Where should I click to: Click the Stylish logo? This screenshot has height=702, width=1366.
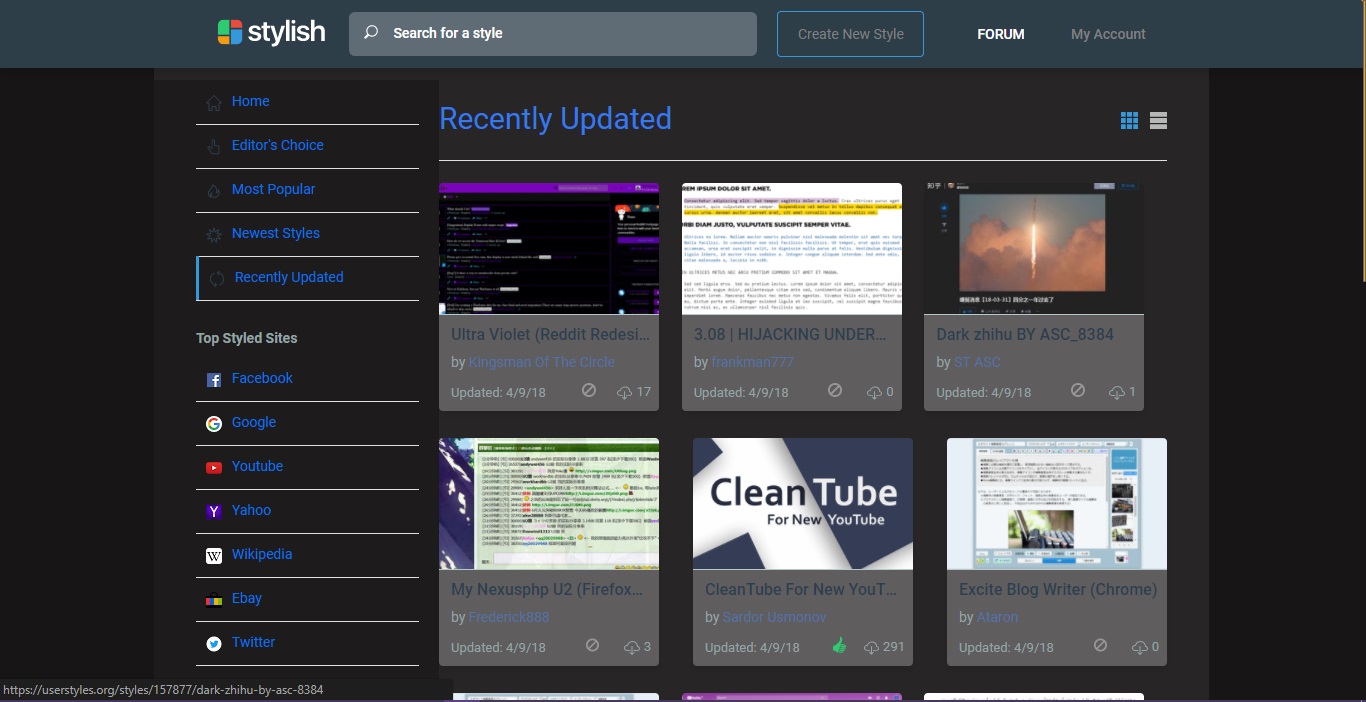271,33
